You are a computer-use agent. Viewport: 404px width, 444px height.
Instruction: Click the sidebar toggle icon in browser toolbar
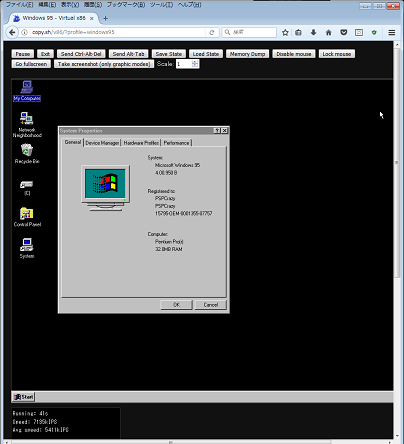coord(359,32)
